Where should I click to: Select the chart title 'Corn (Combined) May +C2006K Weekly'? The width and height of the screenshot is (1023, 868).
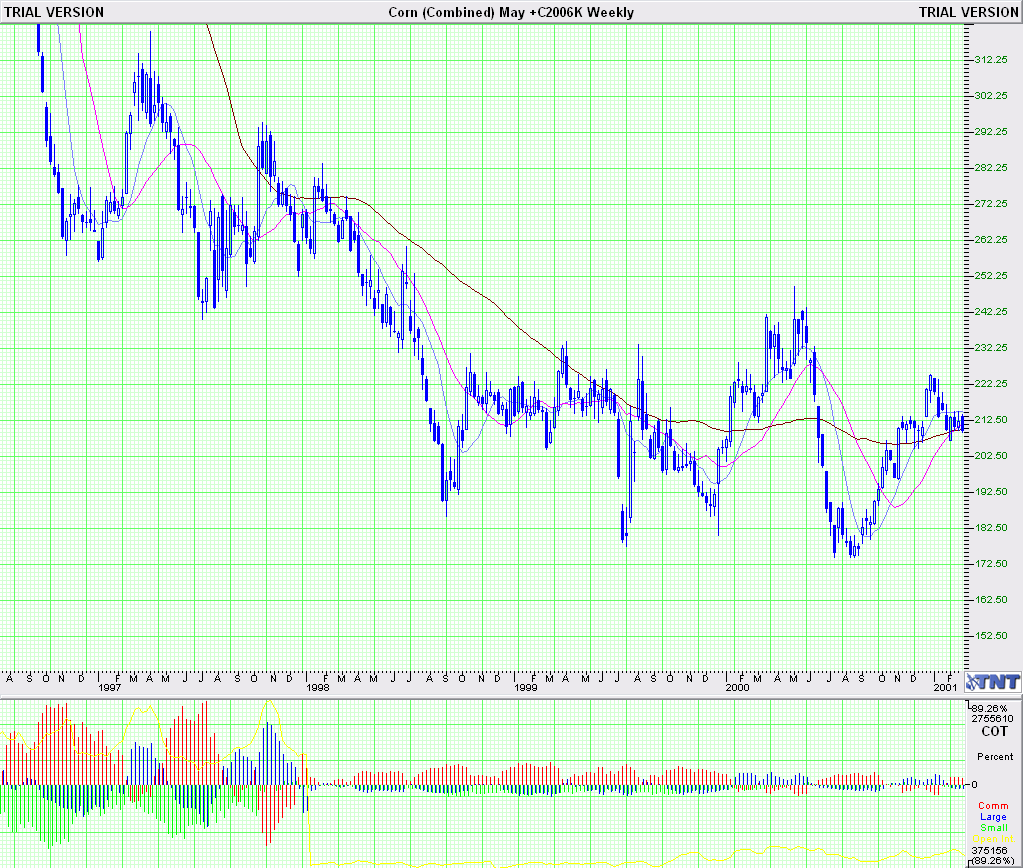click(x=511, y=12)
